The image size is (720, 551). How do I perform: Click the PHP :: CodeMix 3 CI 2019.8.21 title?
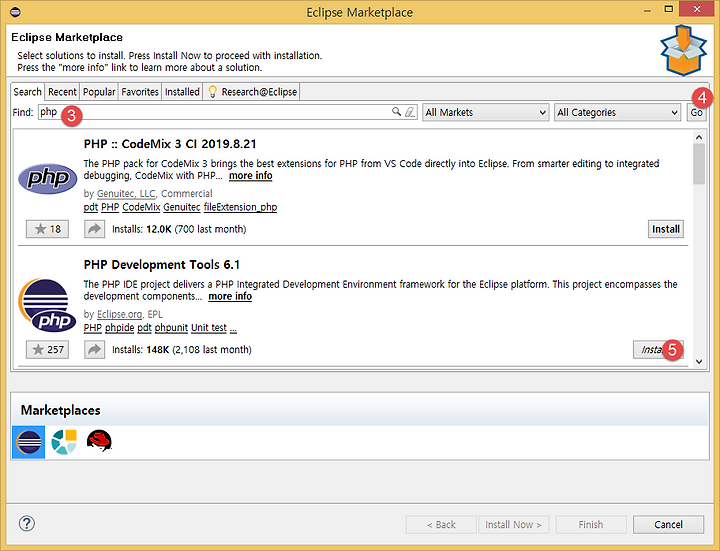[x=170, y=144]
